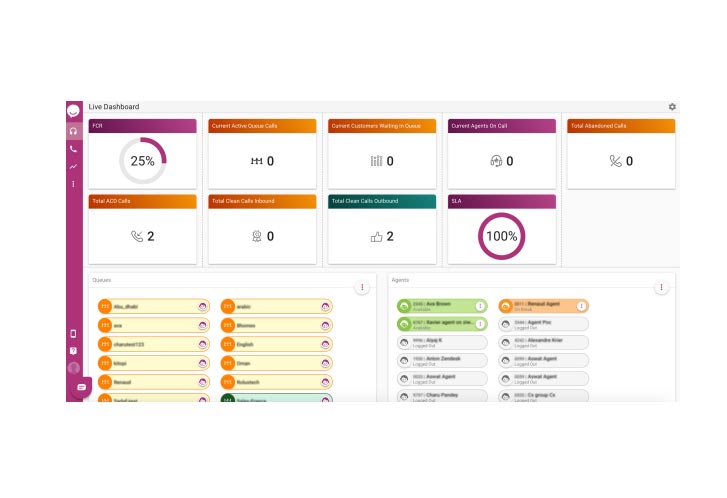Select the green queue at the list bottom
Viewport: 727px width, 498px height.
click(x=276, y=398)
